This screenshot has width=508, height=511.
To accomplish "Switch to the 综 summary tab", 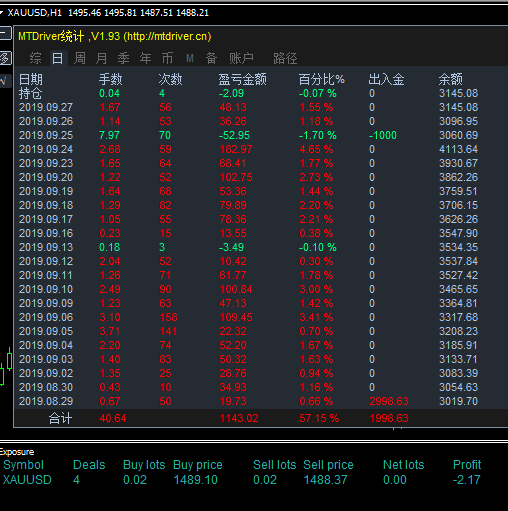I will (x=36, y=58).
